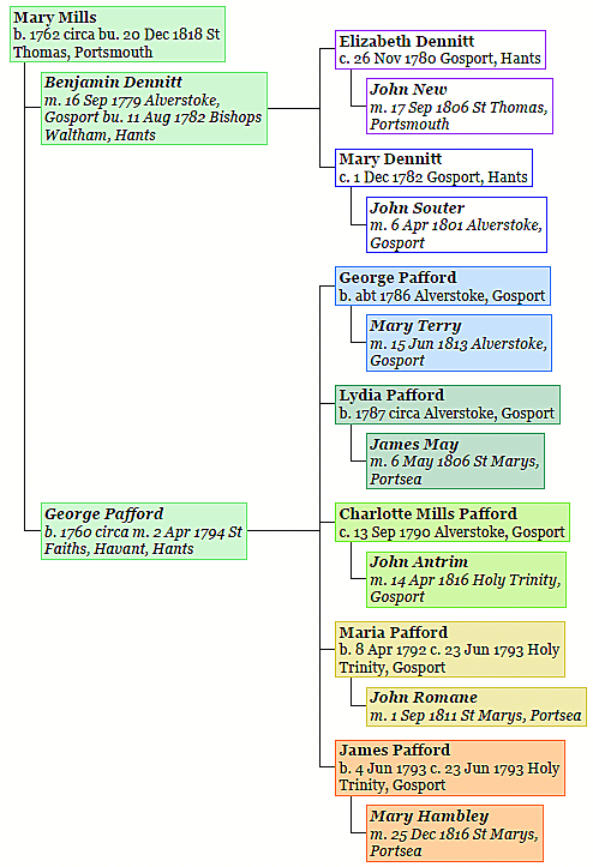Screen dimensions: 593x867
Task: Open Charlotte Mills Pafford entry
Action: pyautogui.click(x=452, y=523)
